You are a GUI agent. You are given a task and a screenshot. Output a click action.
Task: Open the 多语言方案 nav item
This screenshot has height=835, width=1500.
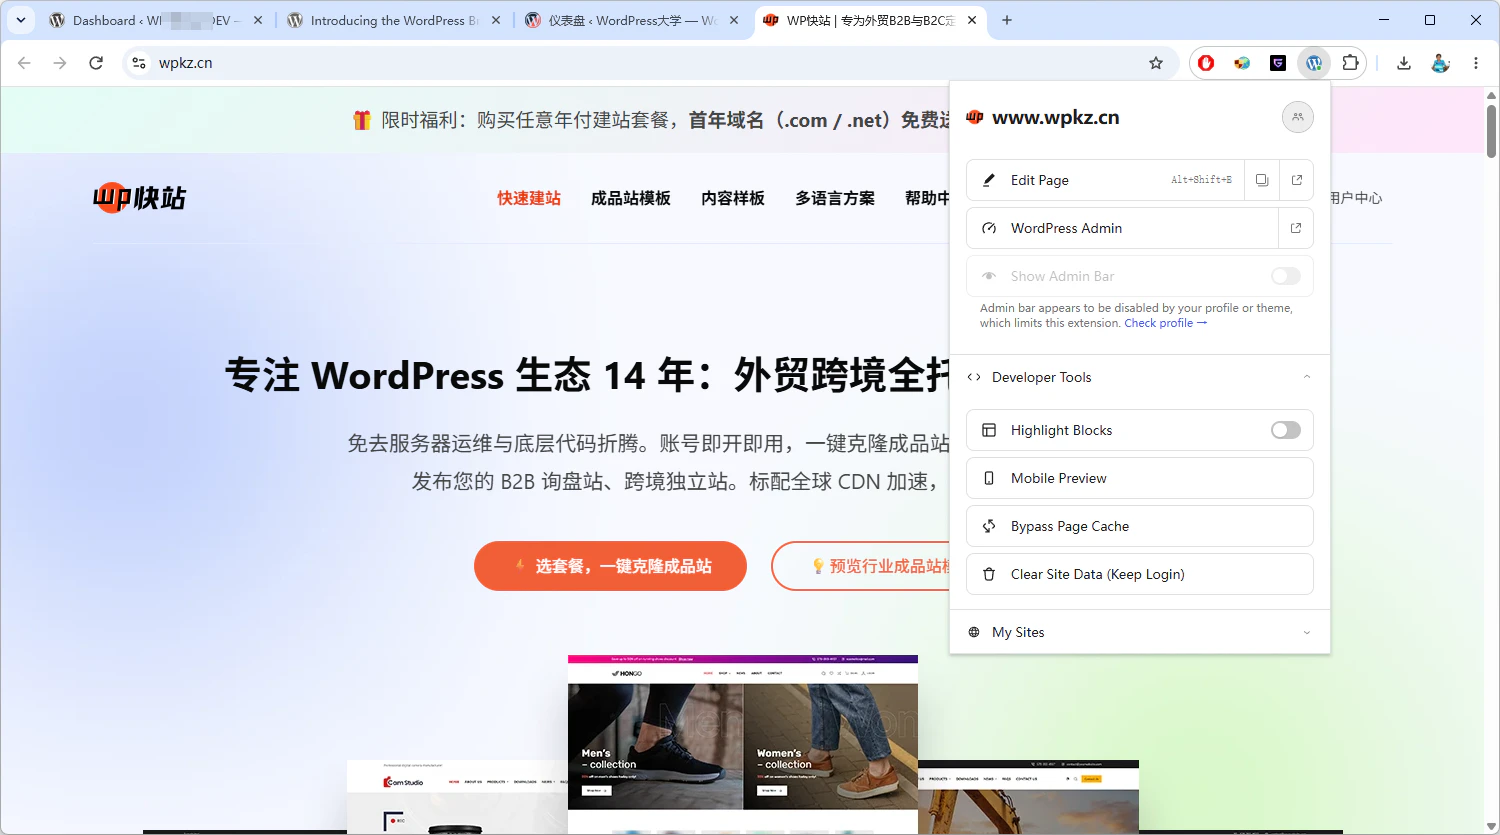point(835,198)
